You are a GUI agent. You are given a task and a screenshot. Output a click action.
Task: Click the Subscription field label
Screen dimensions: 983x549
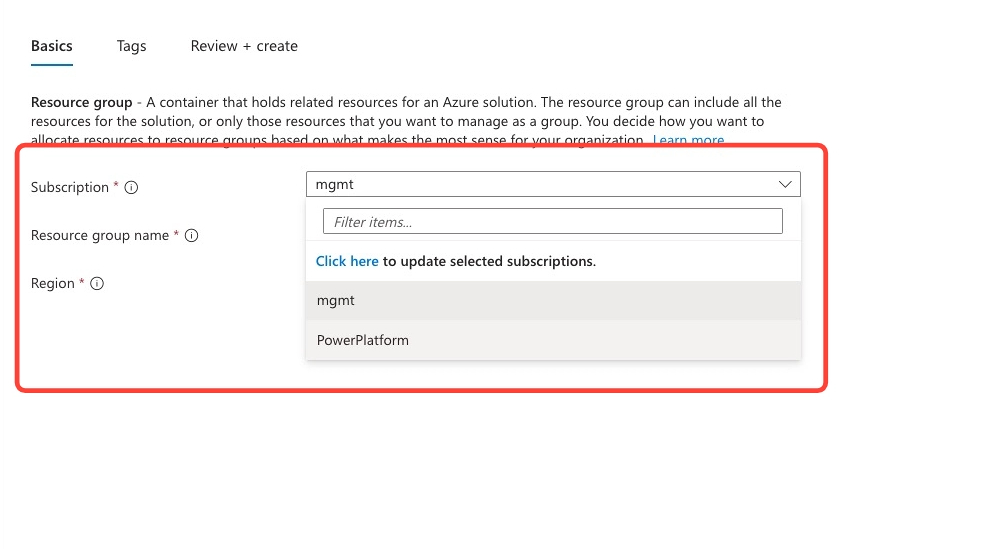tap(69, 188)
